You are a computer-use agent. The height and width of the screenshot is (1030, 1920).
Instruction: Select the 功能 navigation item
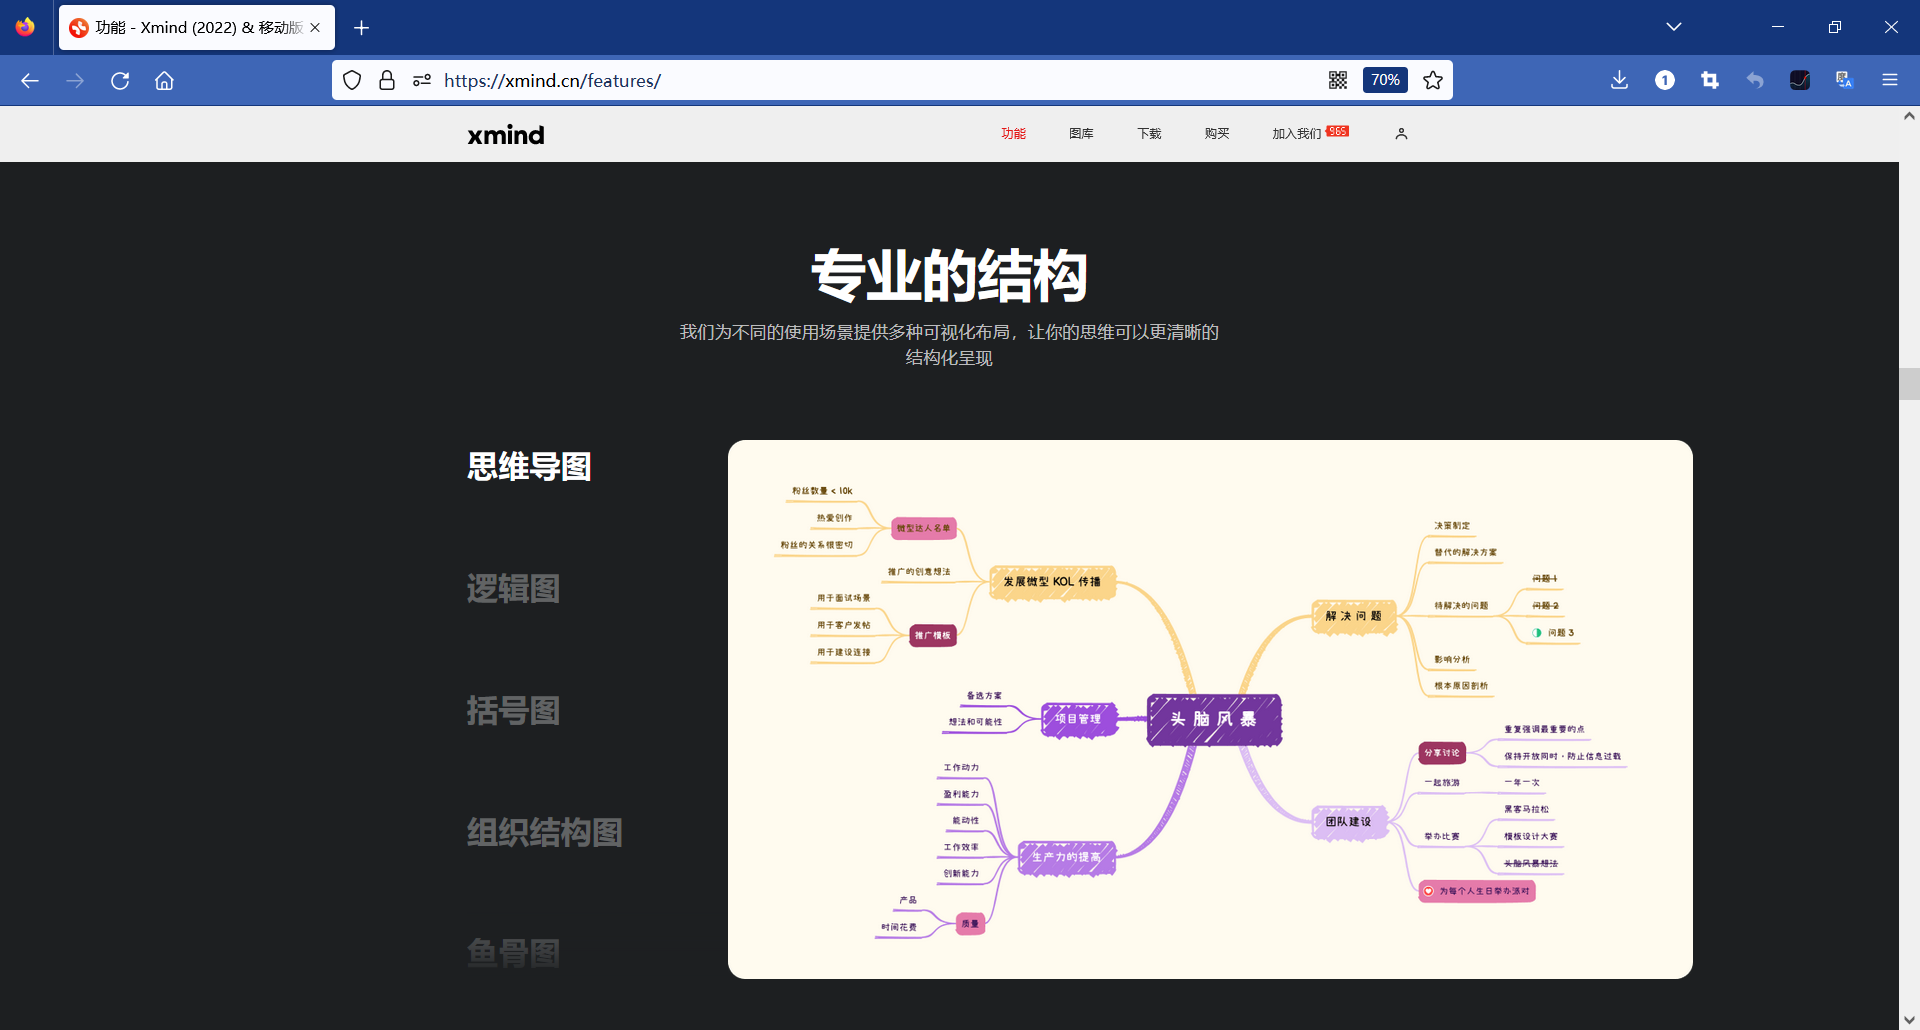[1013, 133]
